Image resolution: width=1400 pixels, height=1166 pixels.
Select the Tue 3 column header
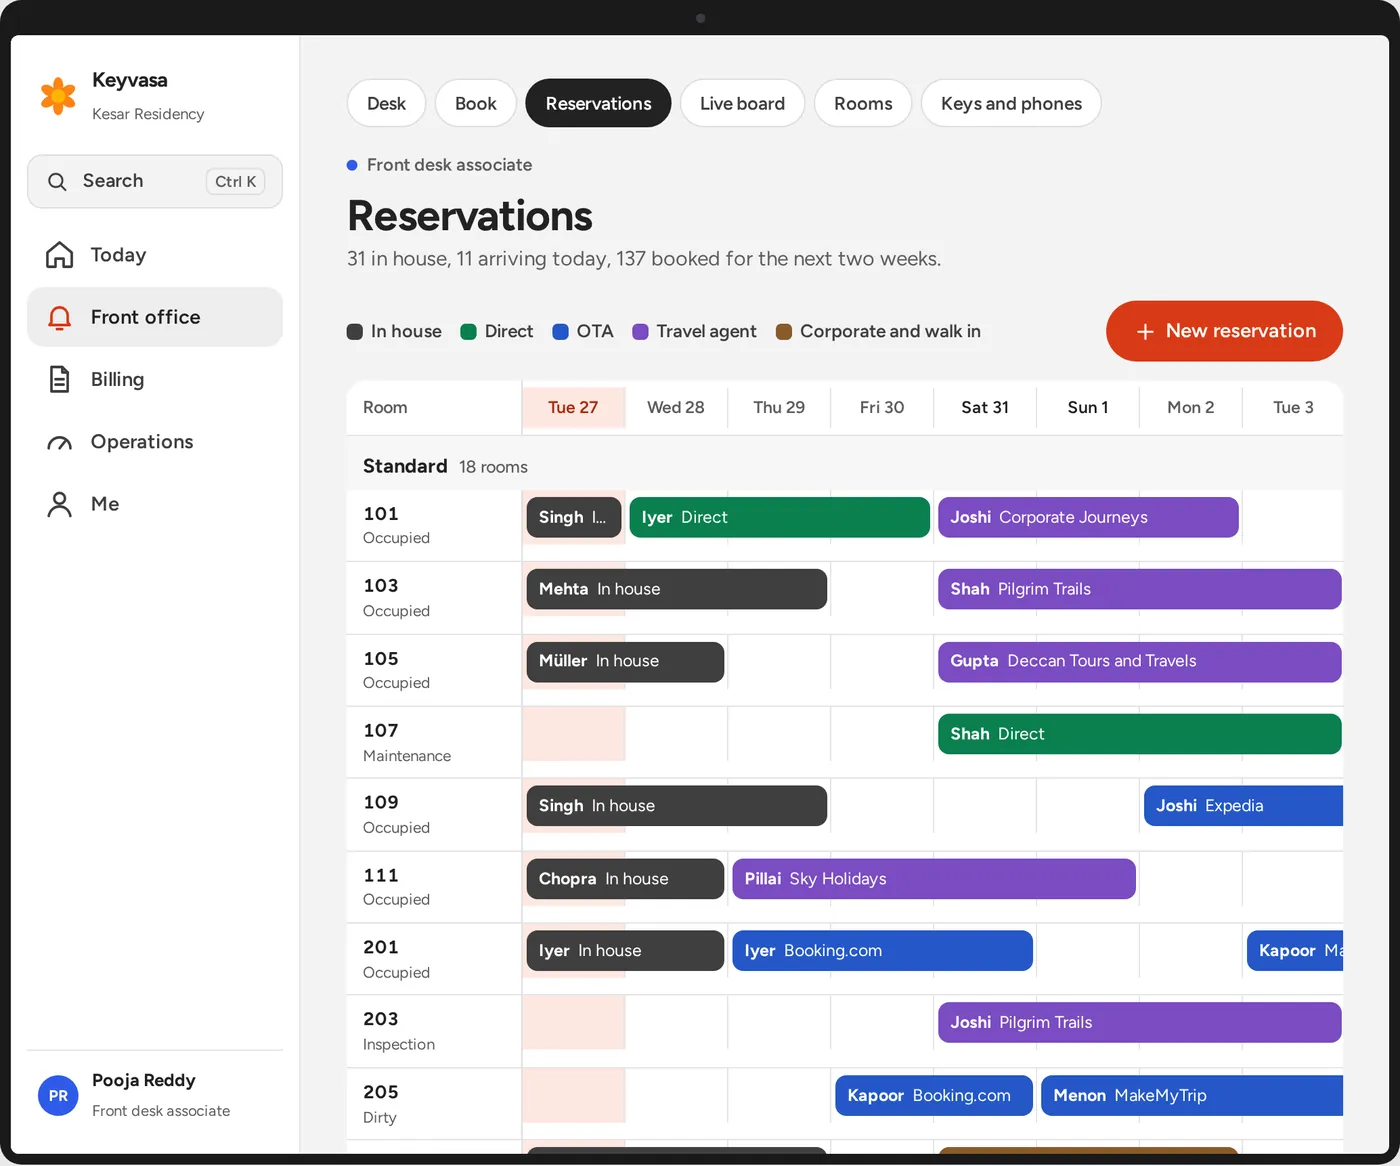pos(1293,407)
